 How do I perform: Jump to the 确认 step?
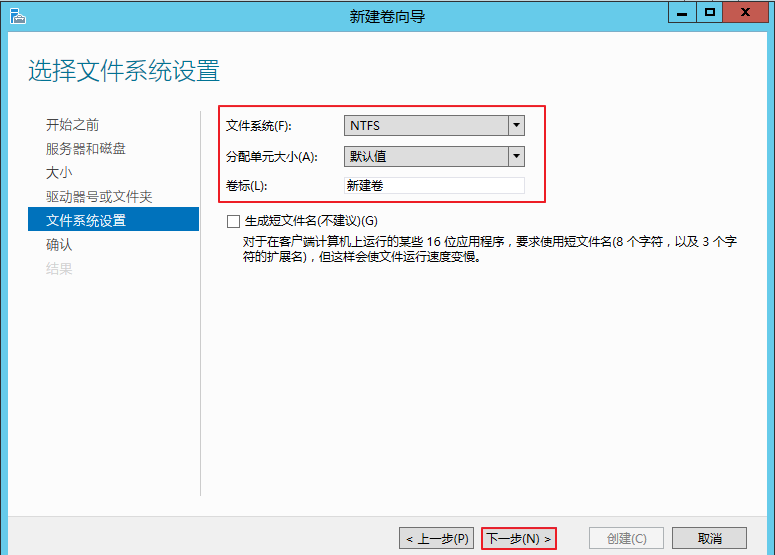pos(59,245)
